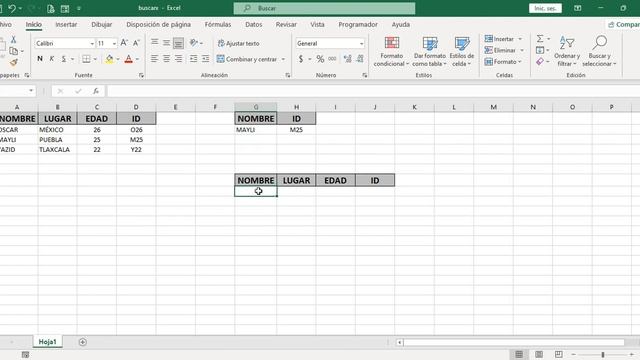Click the increase decimals icon
Screen dimensions: 640x360
coord(347,59)
